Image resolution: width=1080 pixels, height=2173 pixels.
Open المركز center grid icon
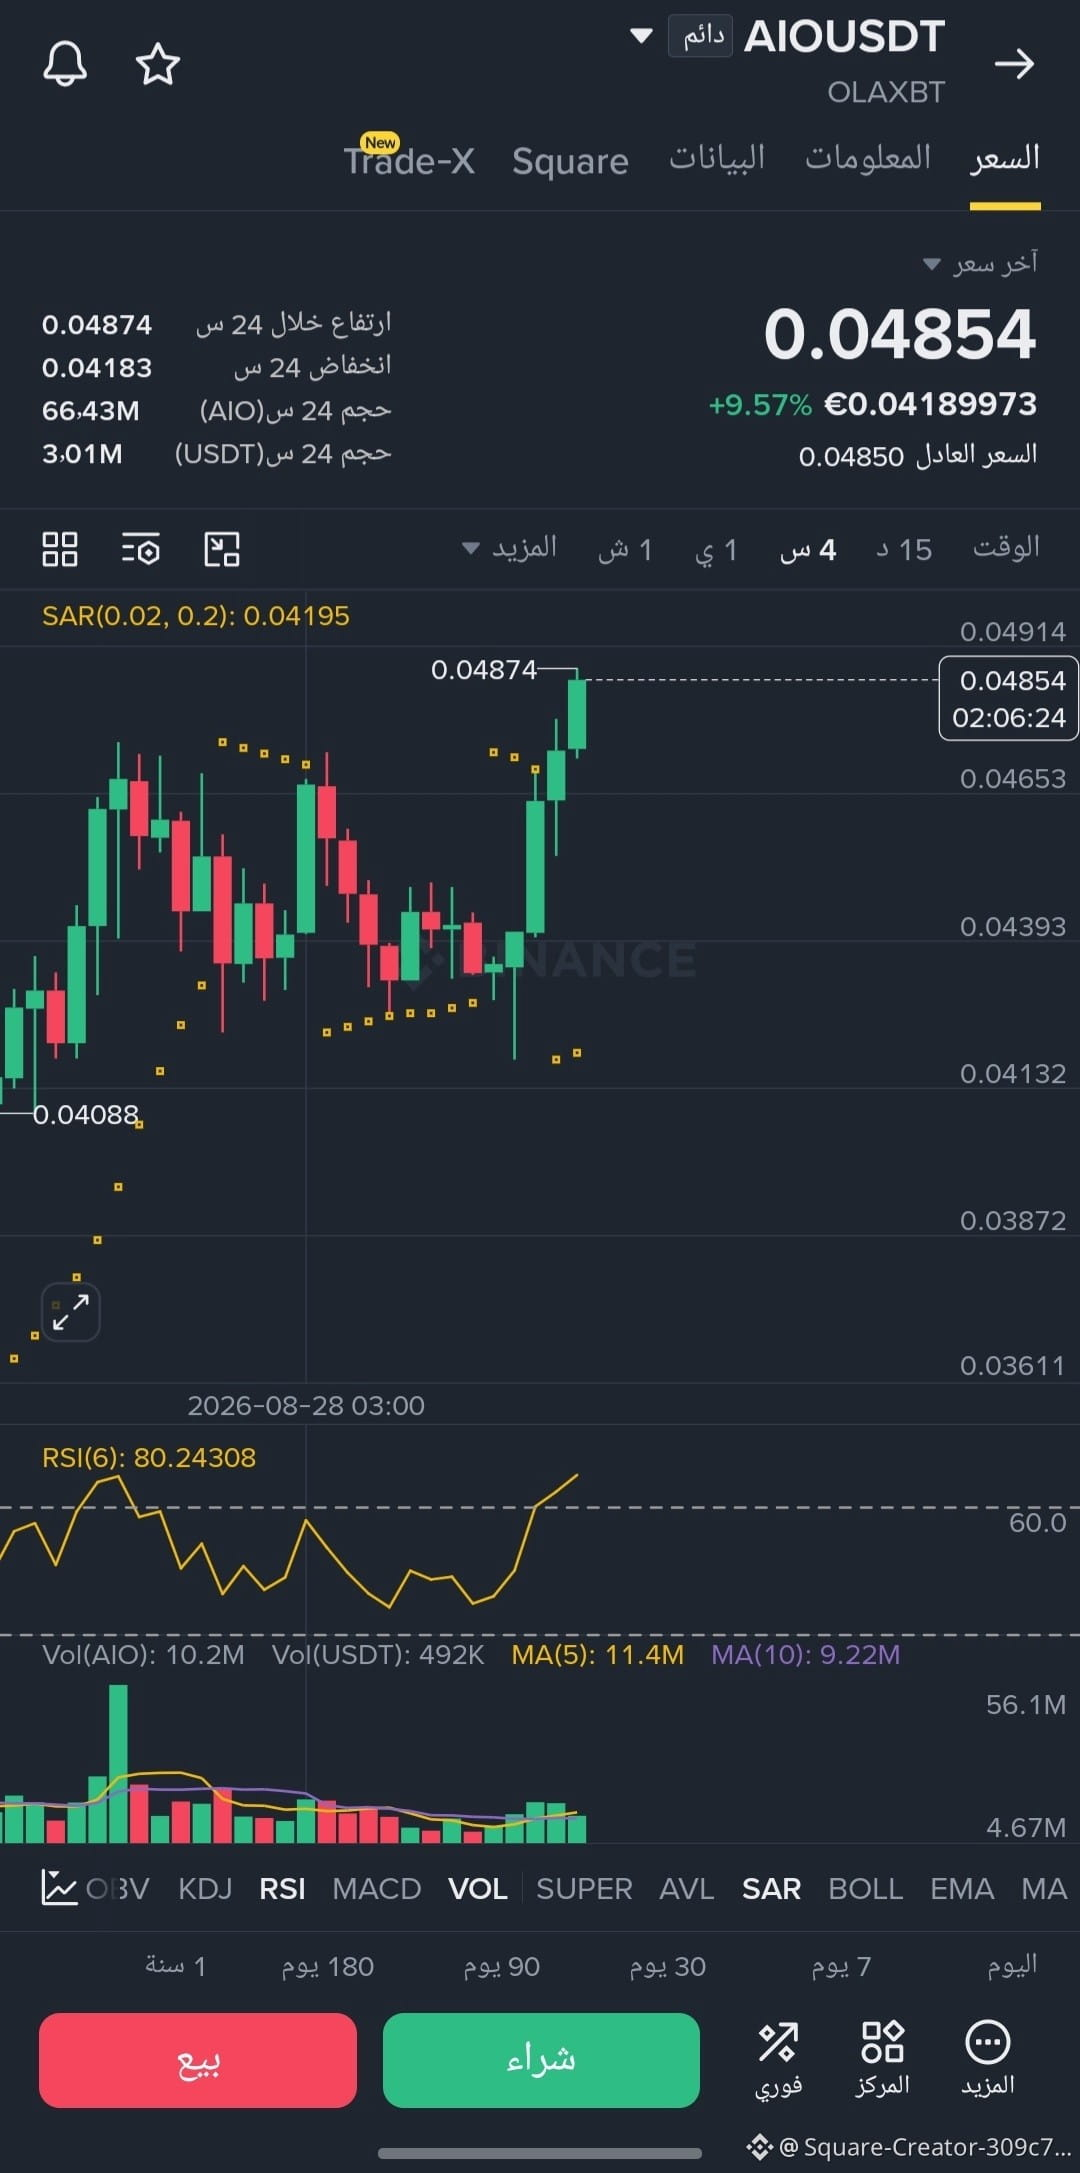coord(883,2060)
